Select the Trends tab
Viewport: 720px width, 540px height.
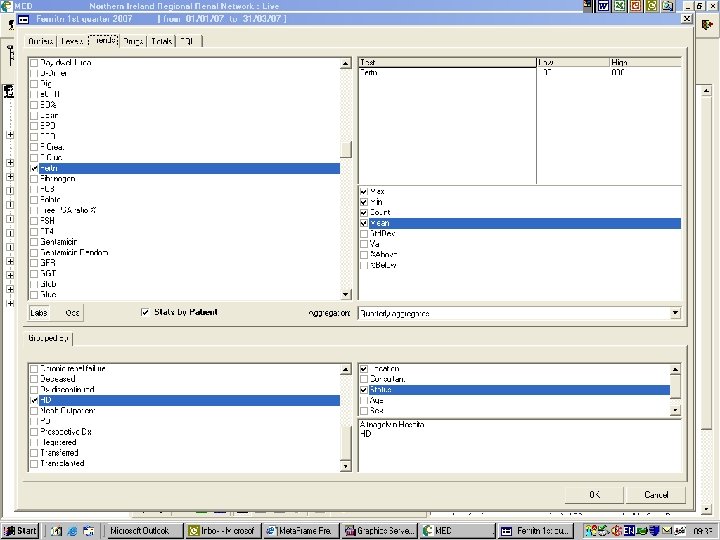pyautogui.click(x=103, y=40)
